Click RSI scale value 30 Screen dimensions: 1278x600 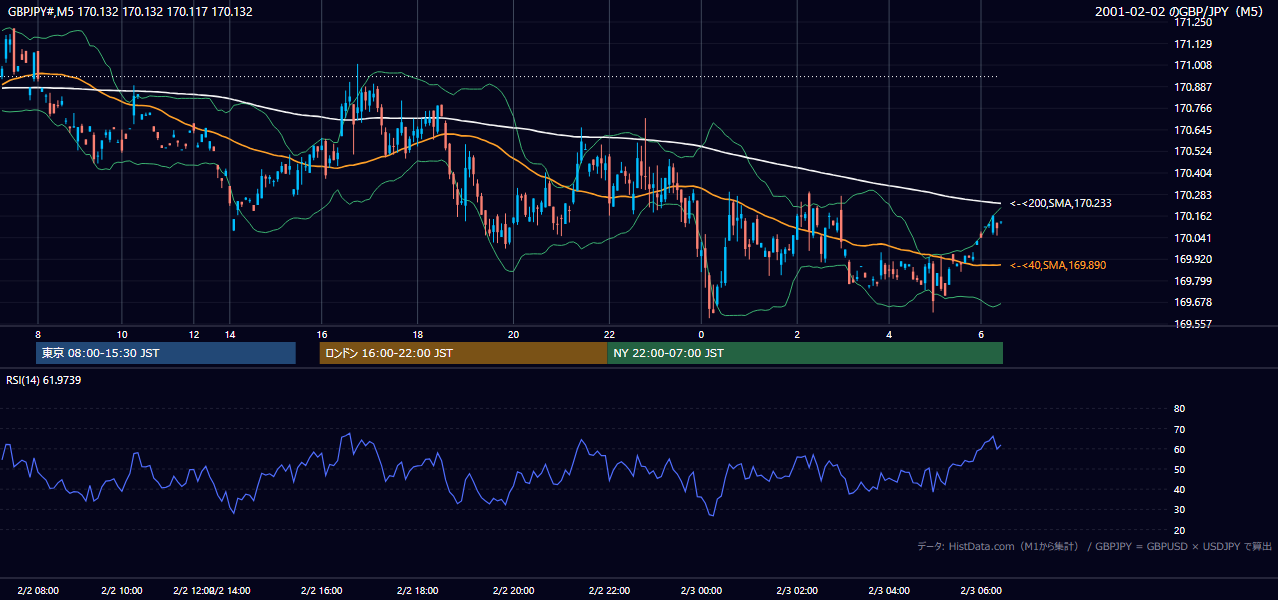1179,509
